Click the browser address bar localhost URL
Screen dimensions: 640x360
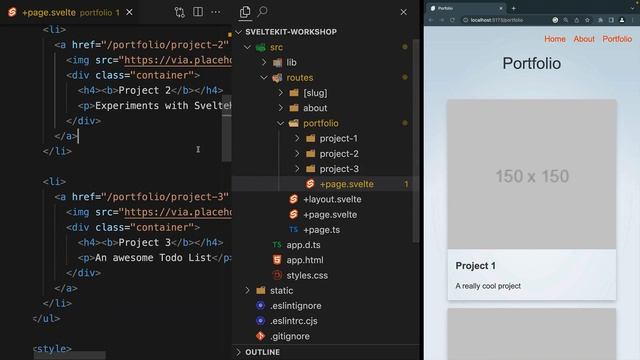(496, 20)
